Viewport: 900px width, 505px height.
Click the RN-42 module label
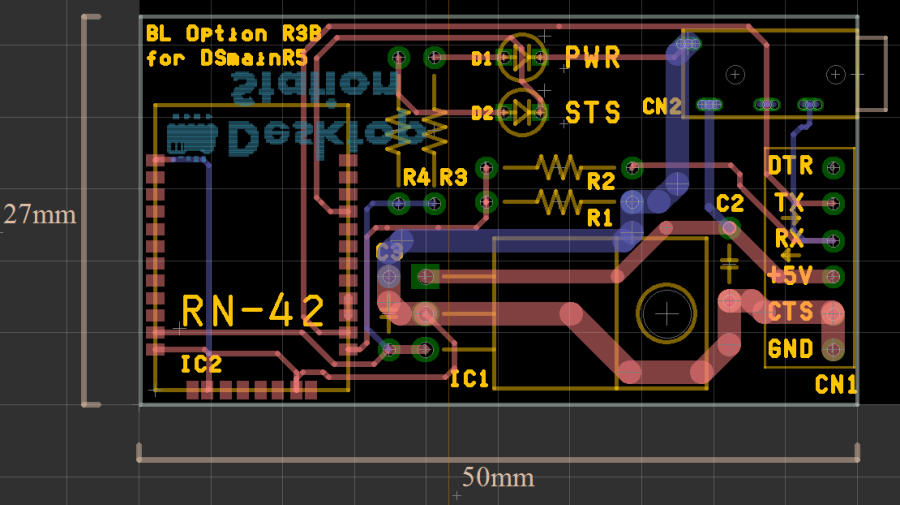point(254,312)
